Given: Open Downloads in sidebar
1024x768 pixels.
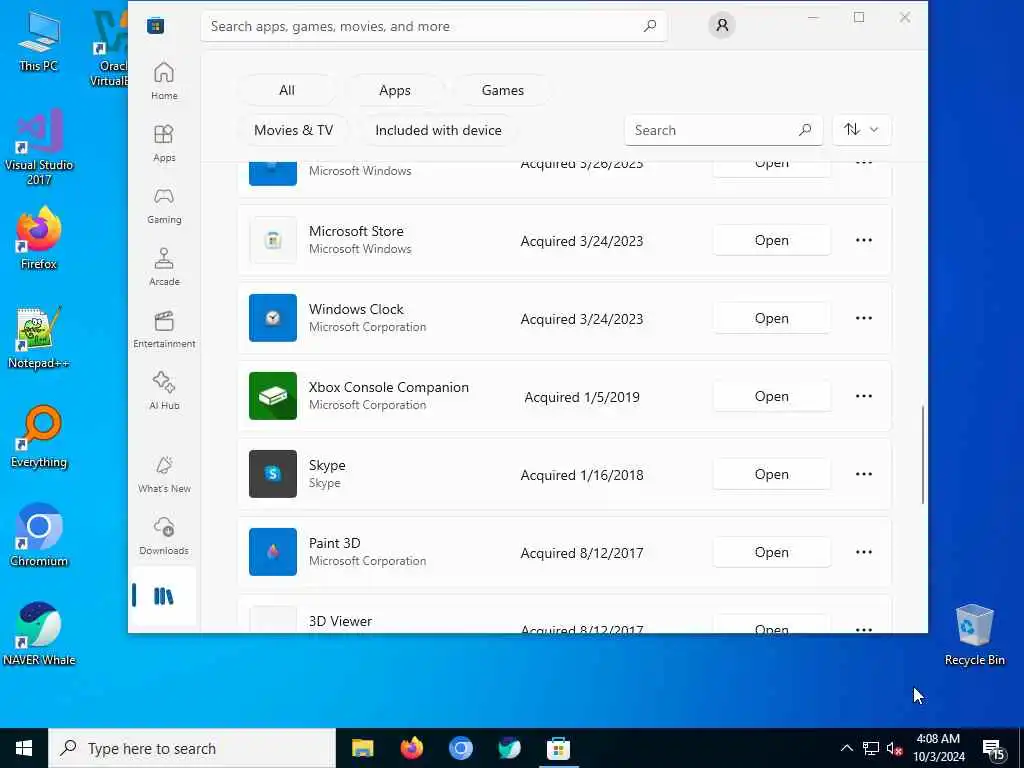Looking at the screenshot, I should tap(164, 536).
